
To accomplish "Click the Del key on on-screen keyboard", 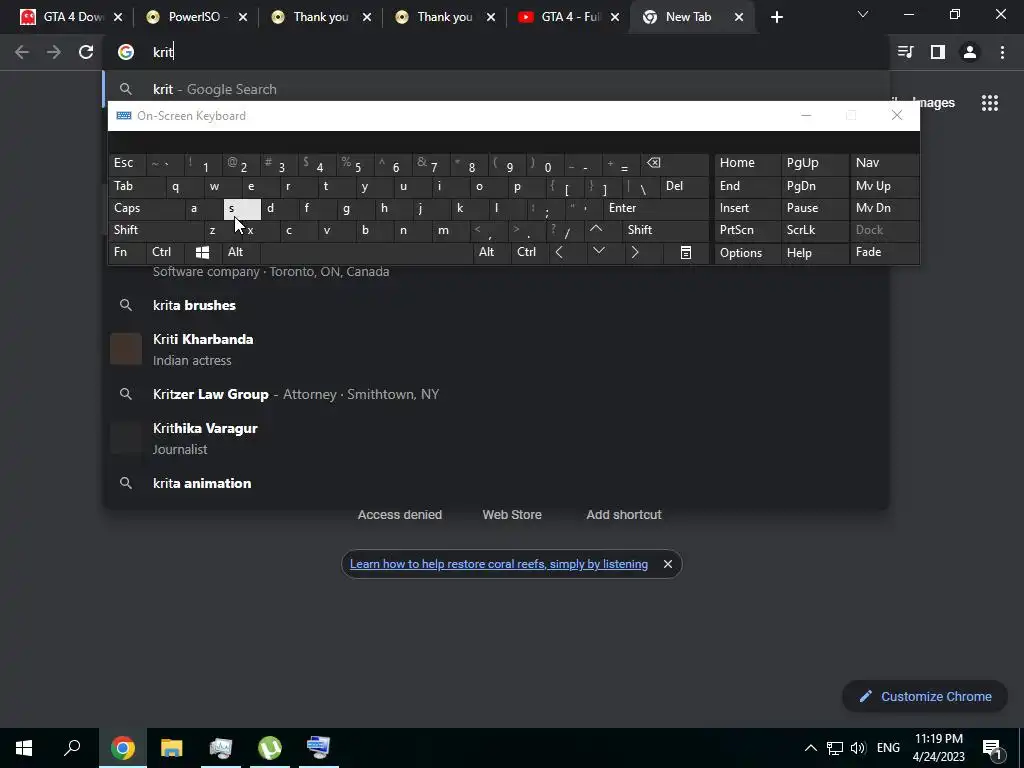I will (684, 186).
